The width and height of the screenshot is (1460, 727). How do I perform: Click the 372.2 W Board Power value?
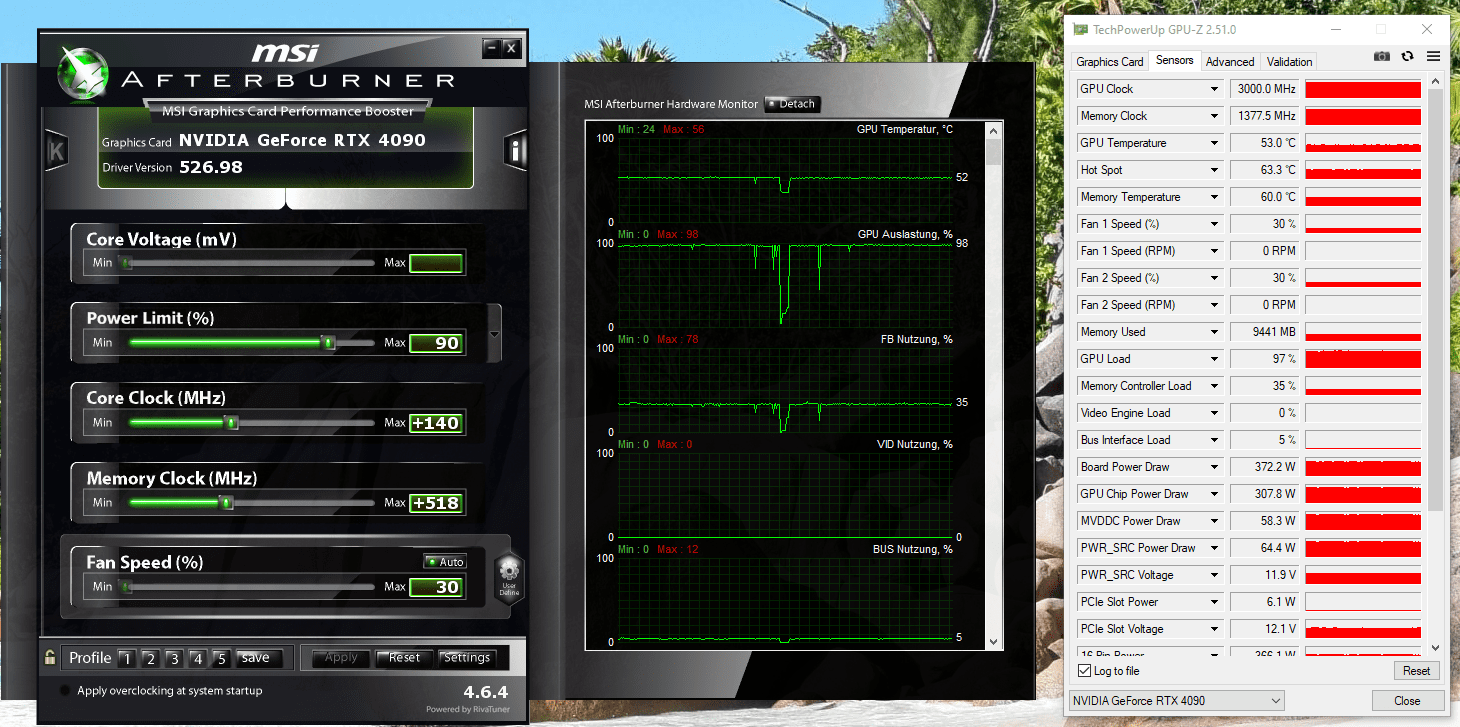click(1264, 467)
